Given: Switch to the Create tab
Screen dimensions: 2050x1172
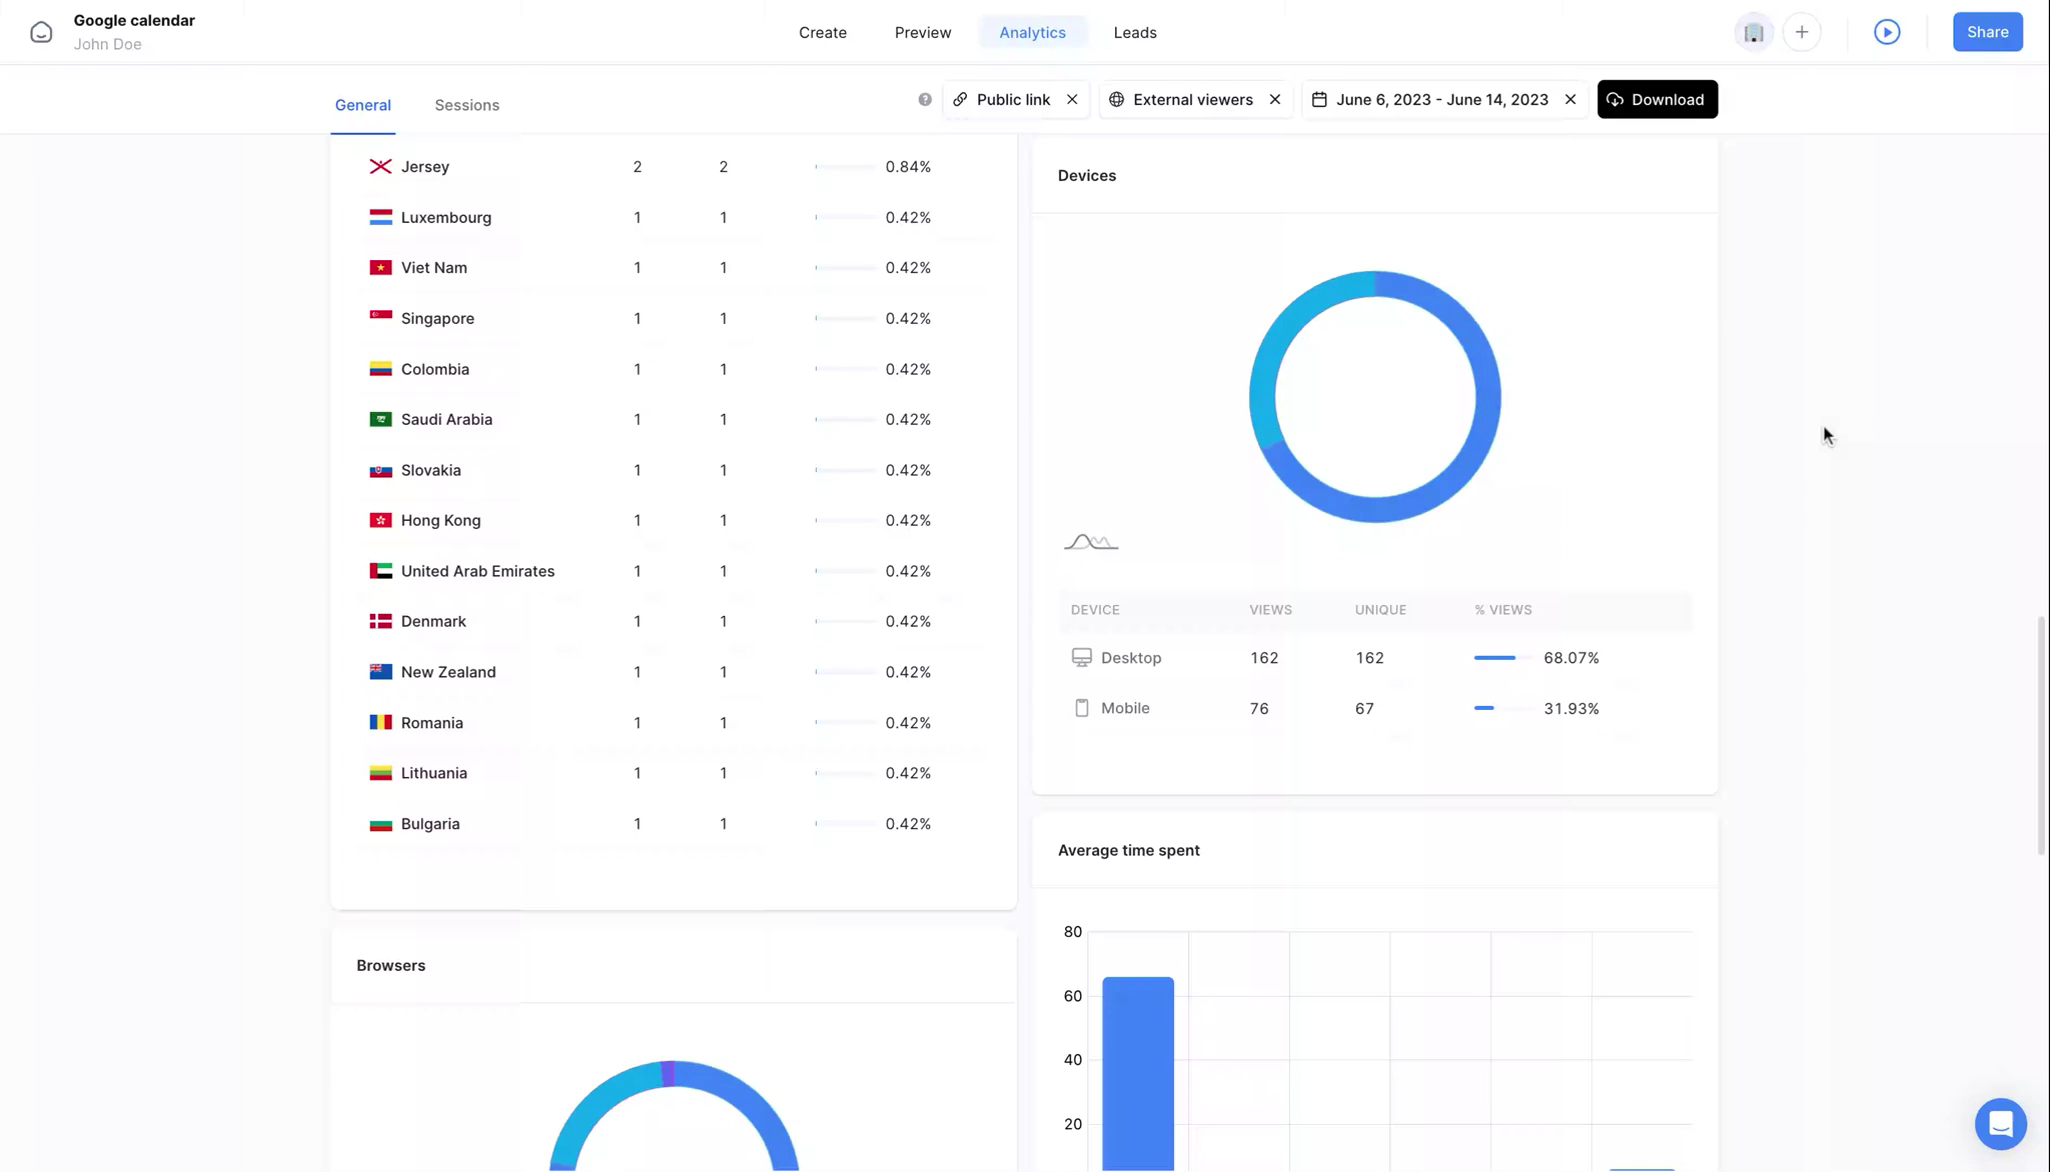Looking at the screenshot, I should (x=822, y=32).
